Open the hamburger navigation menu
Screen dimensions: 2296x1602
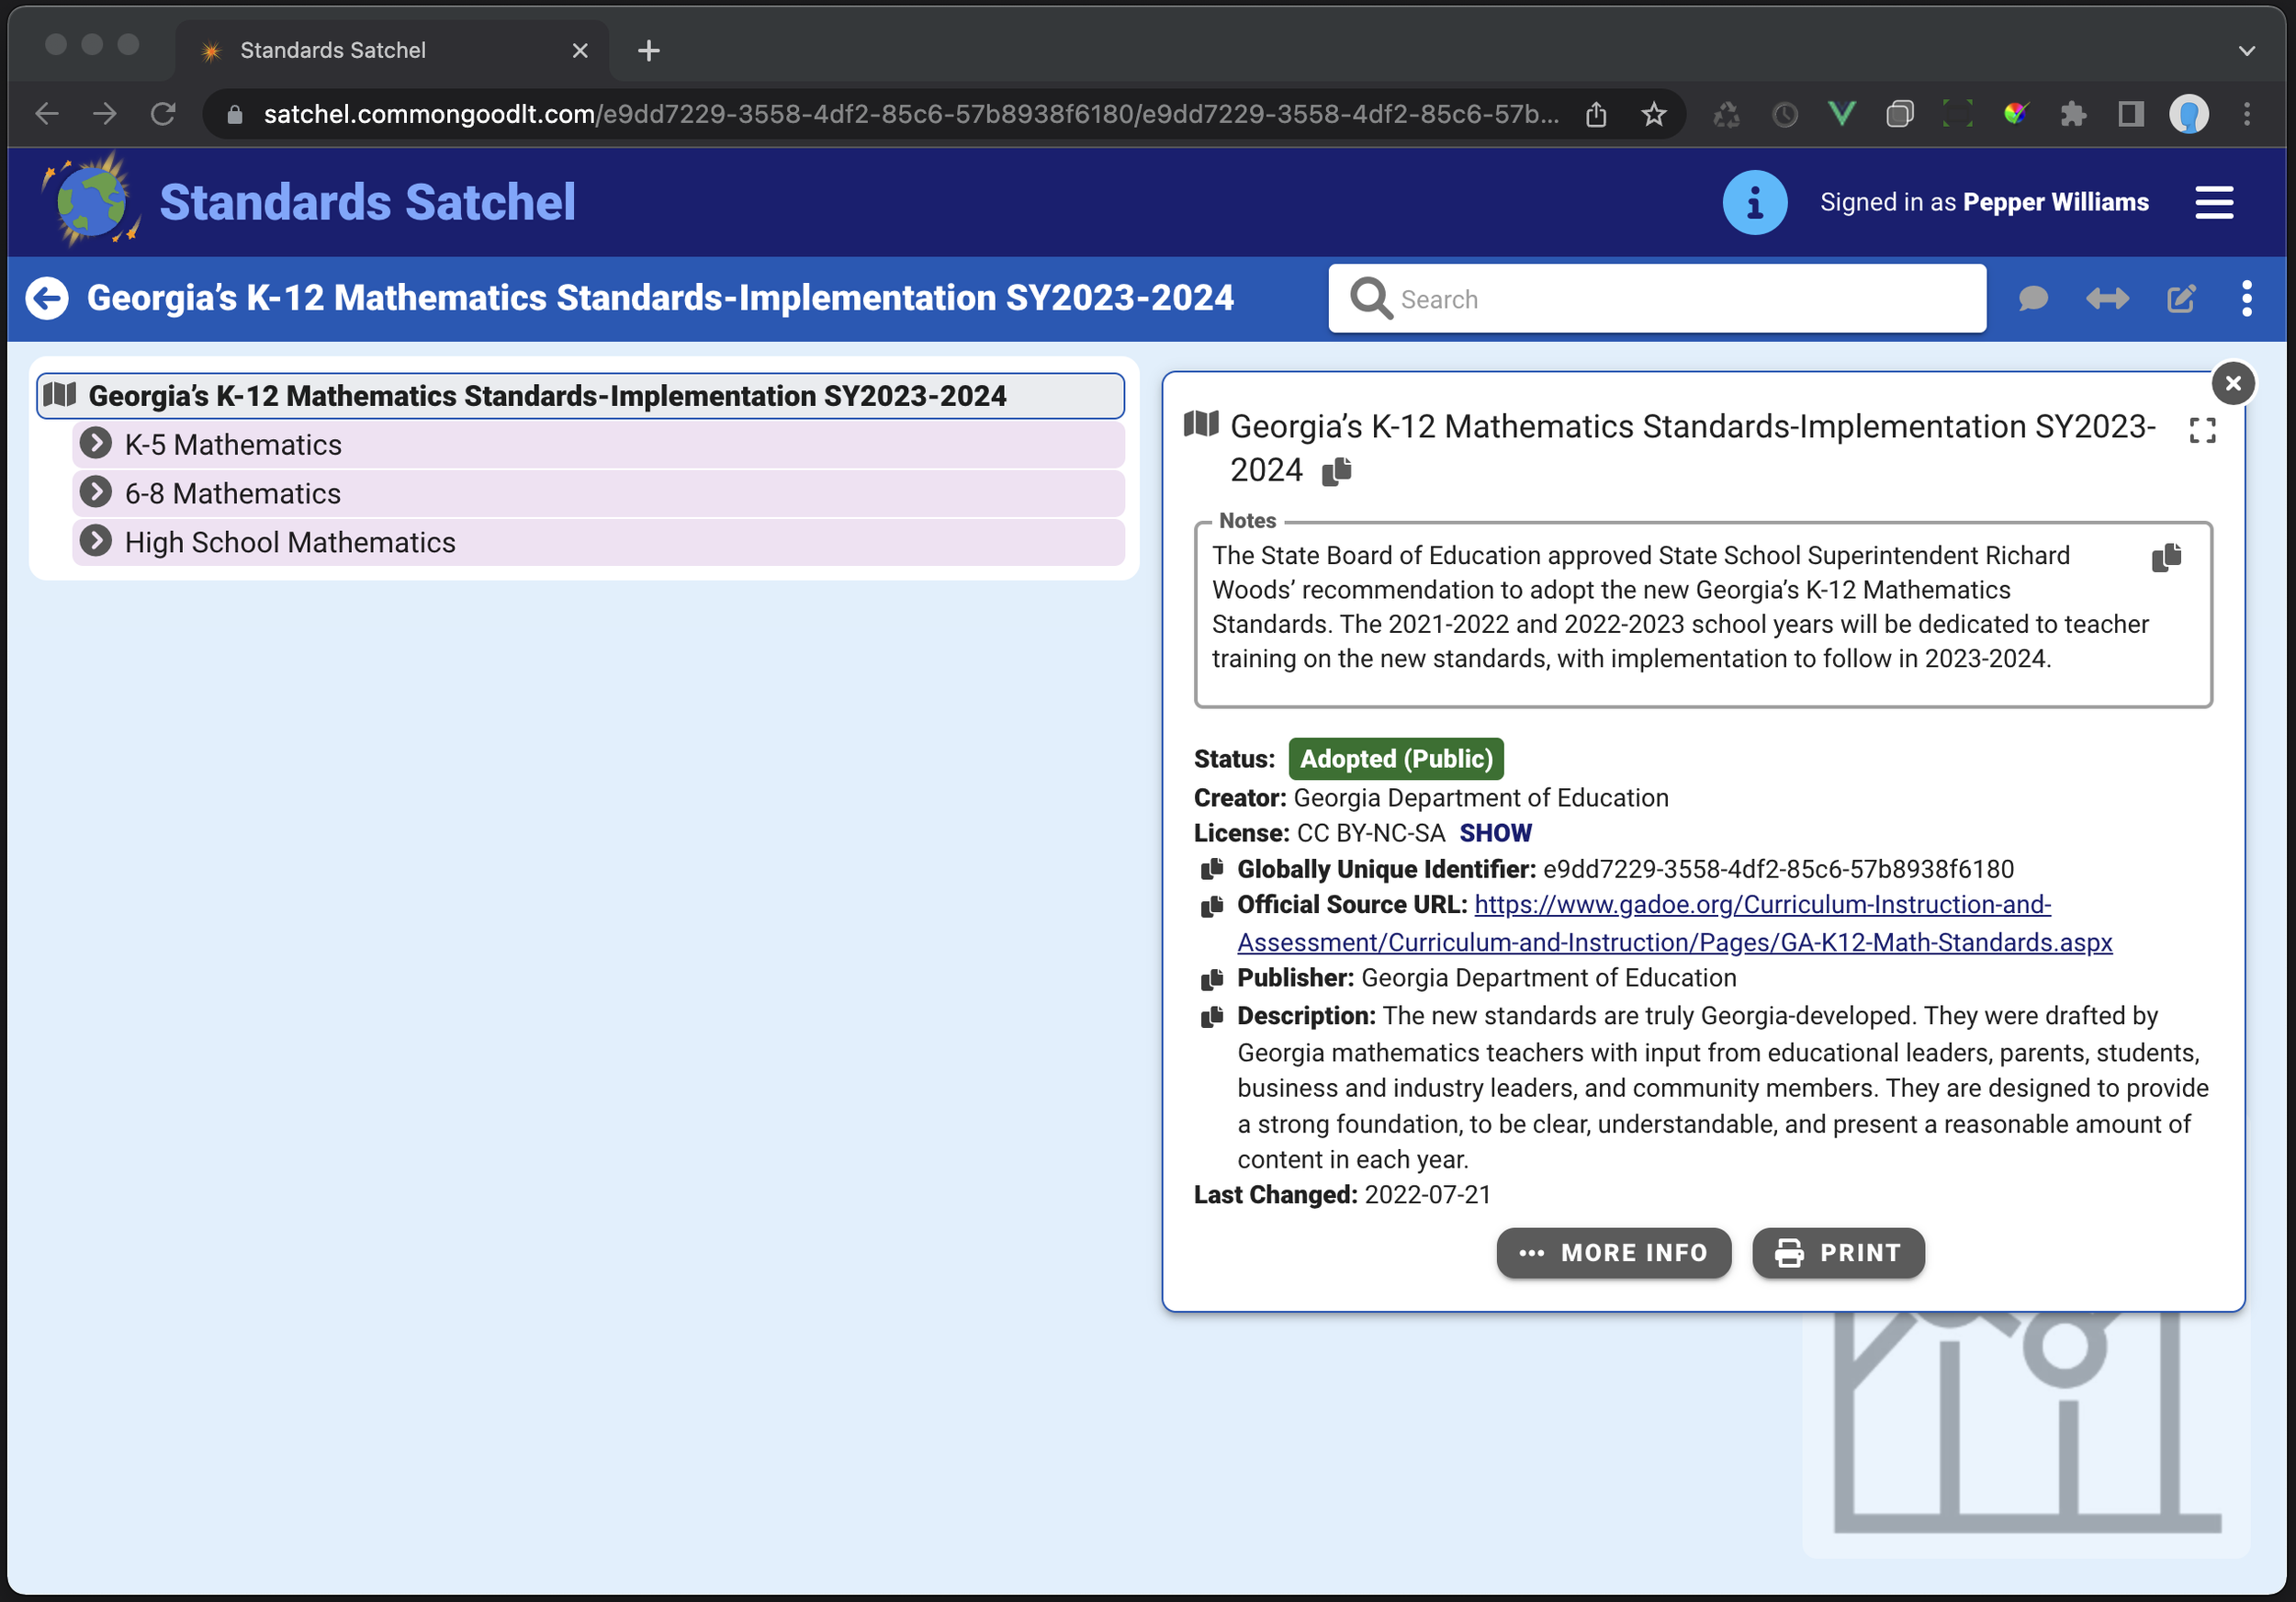point(2214,202)
